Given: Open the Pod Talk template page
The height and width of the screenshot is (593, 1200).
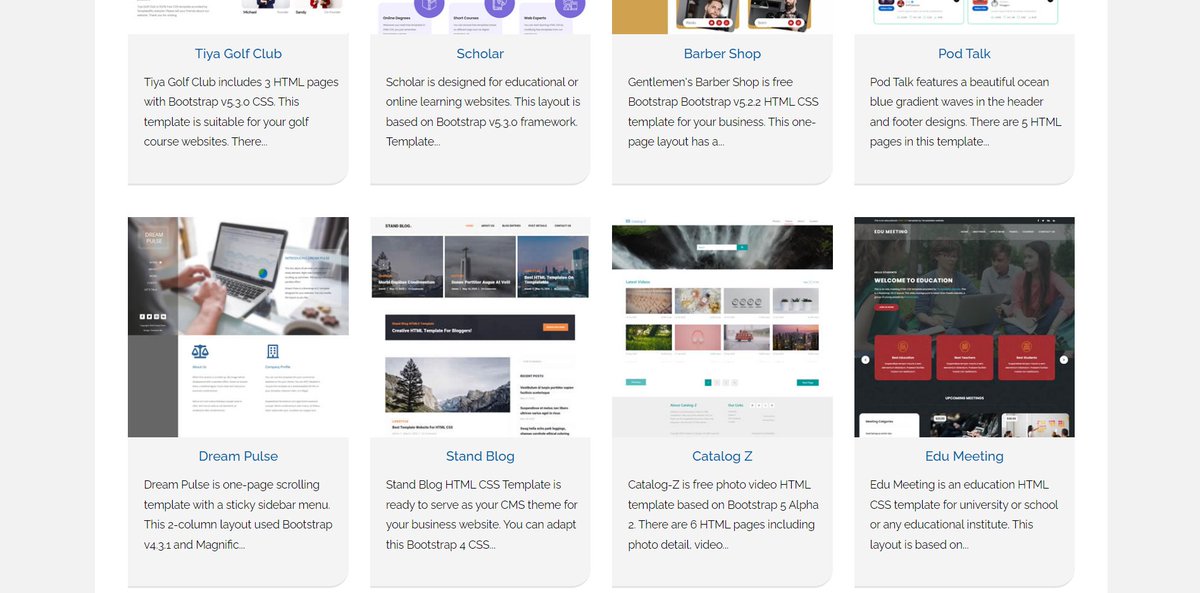Looking at the screenshot, I should 964,53.
